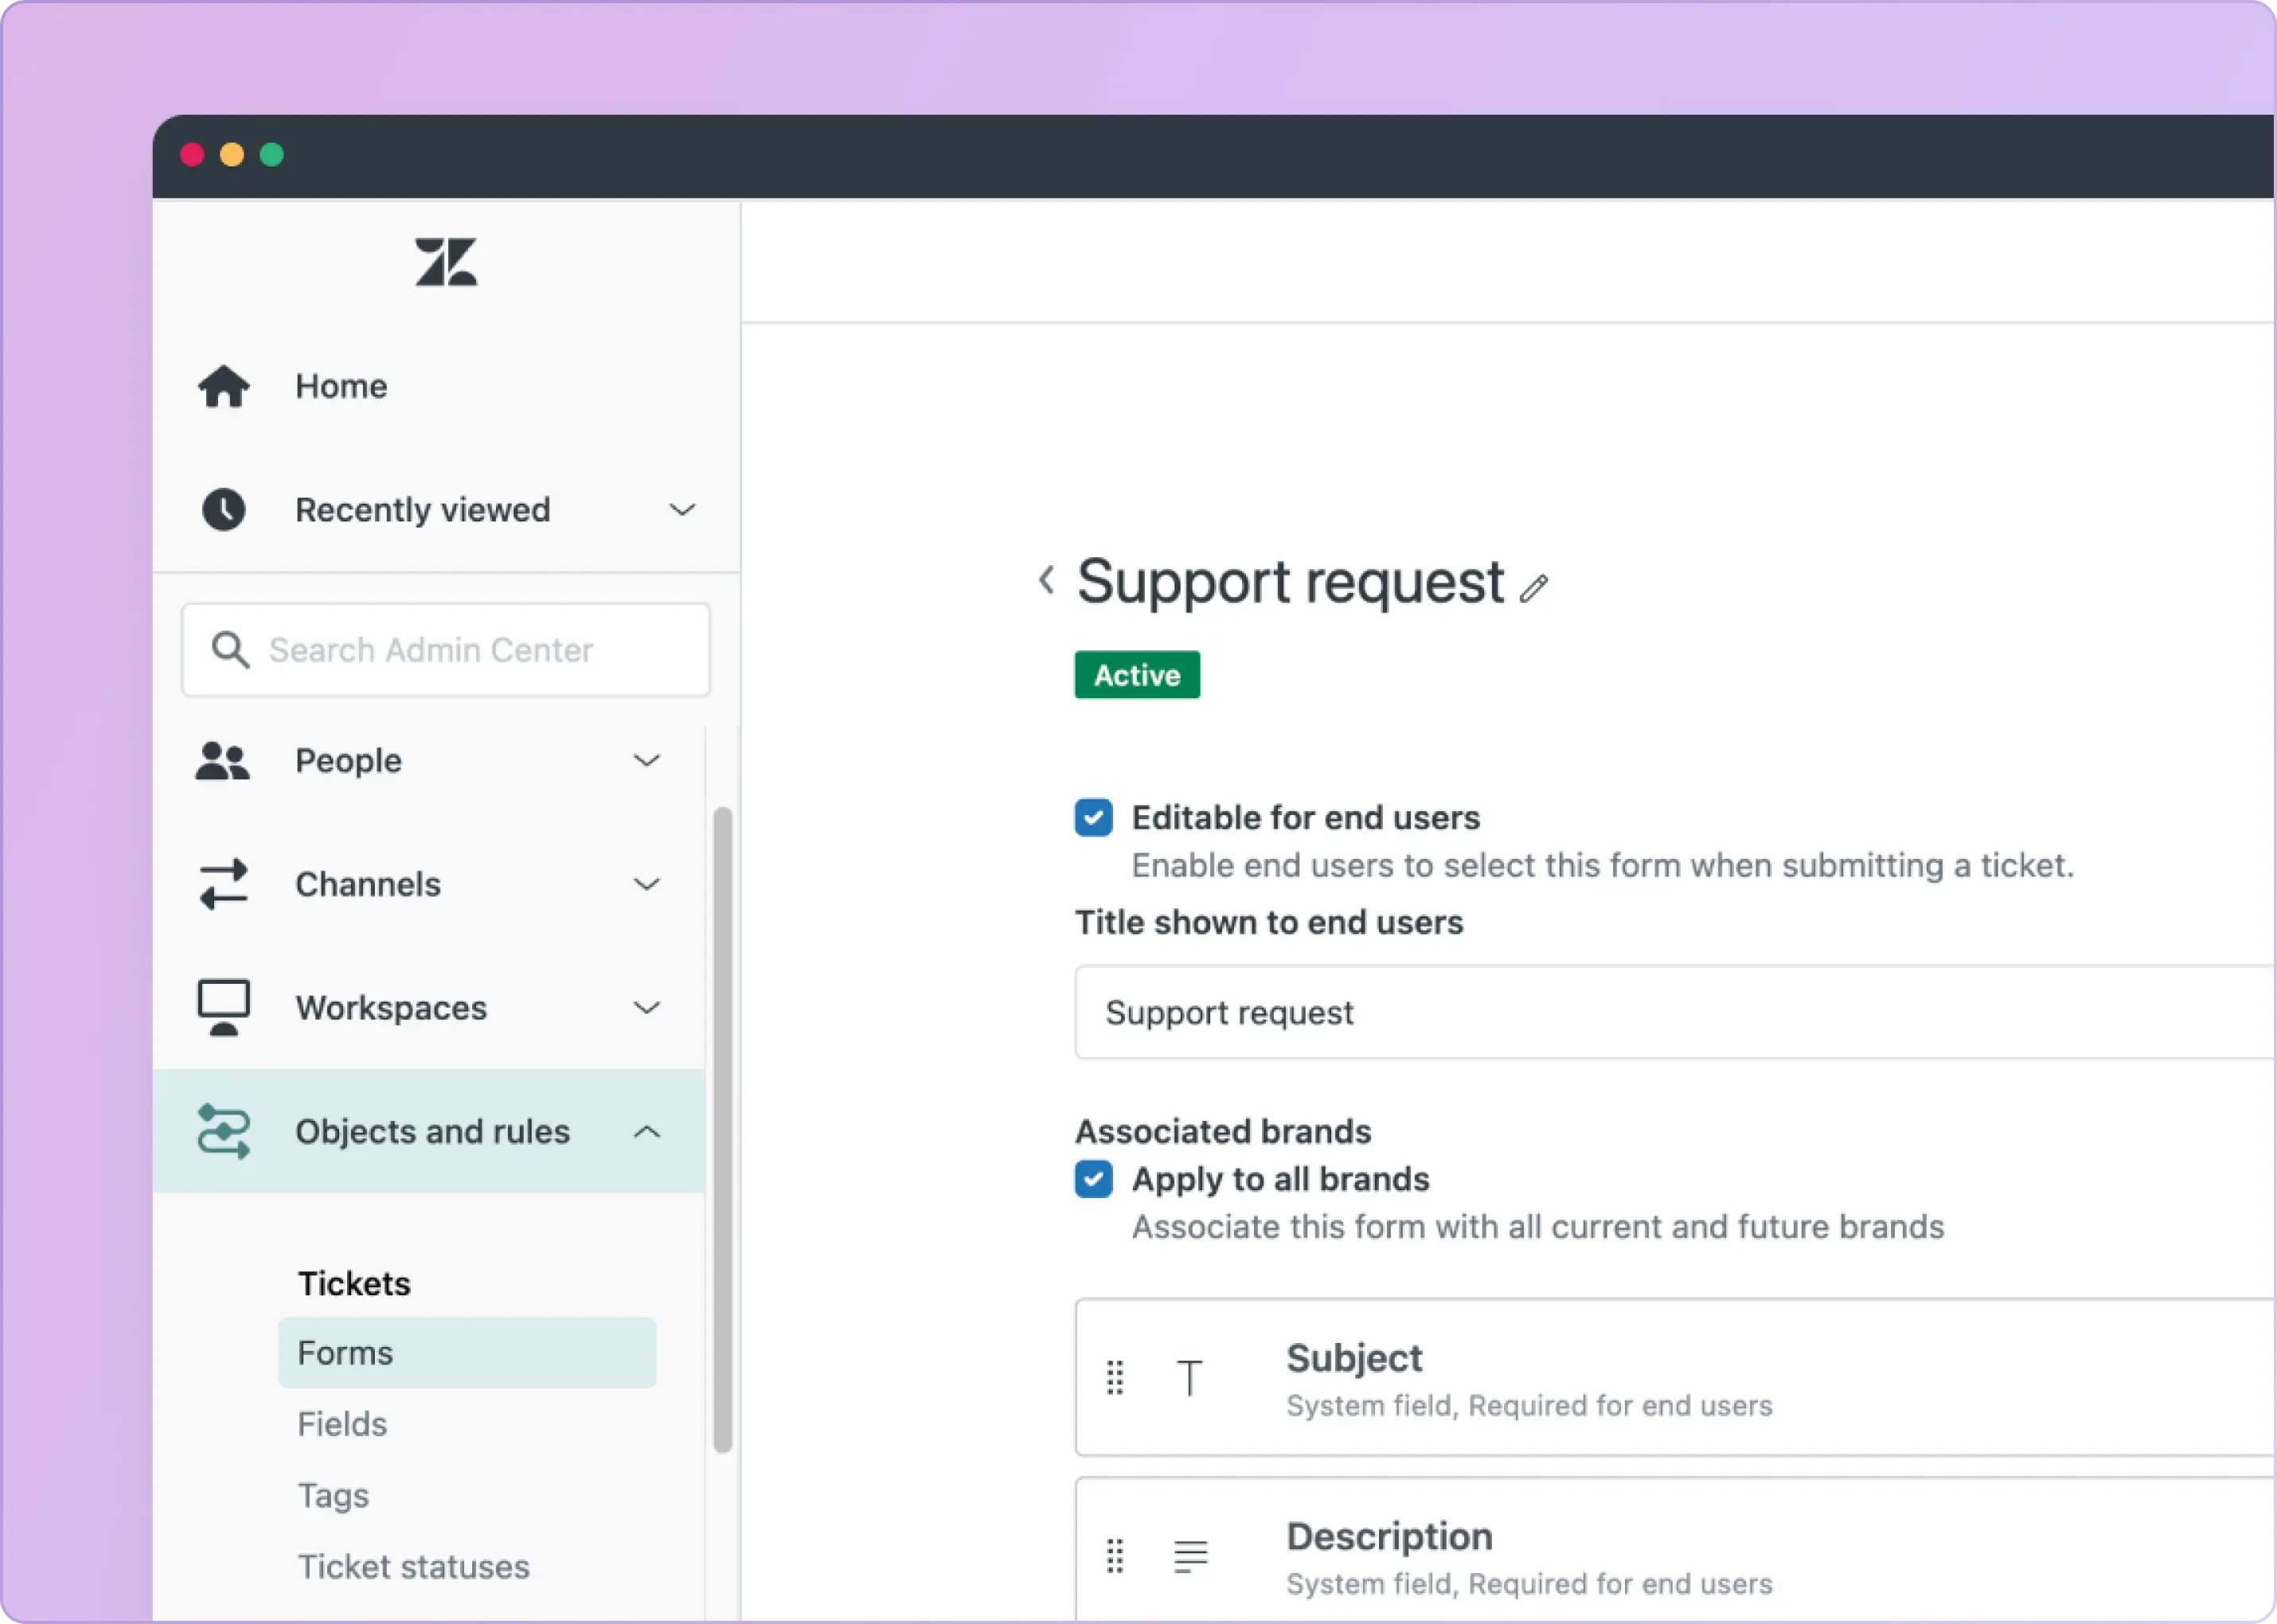Screen dimensions: 2277x1624
Task: Click the drag handle next to Subject field
Action: [x=1116, y=1378]
